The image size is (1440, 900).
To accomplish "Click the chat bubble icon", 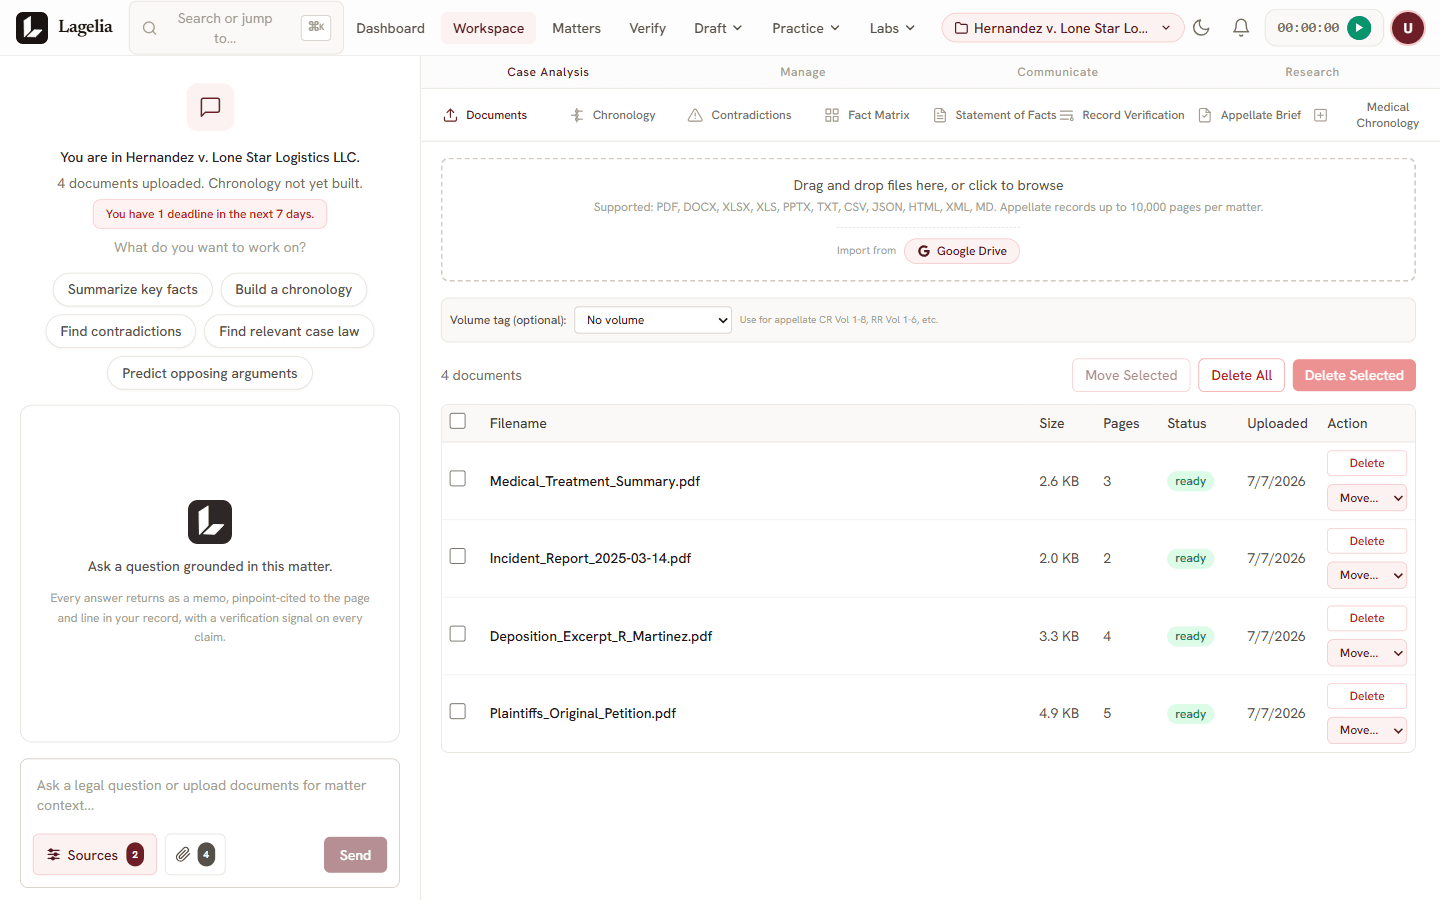I will [x=210, y=107].
